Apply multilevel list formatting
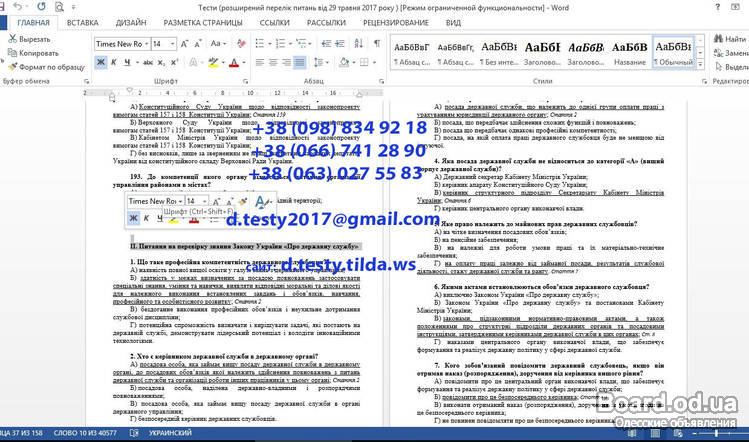The image size is (749, 442). click(x=301, y=43)
